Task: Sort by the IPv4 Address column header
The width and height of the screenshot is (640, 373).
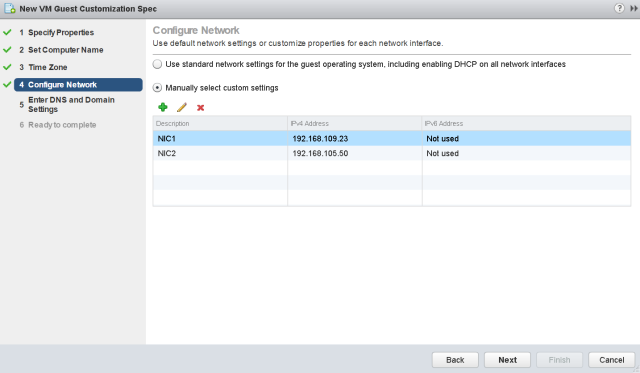Action: click(355, 123)
